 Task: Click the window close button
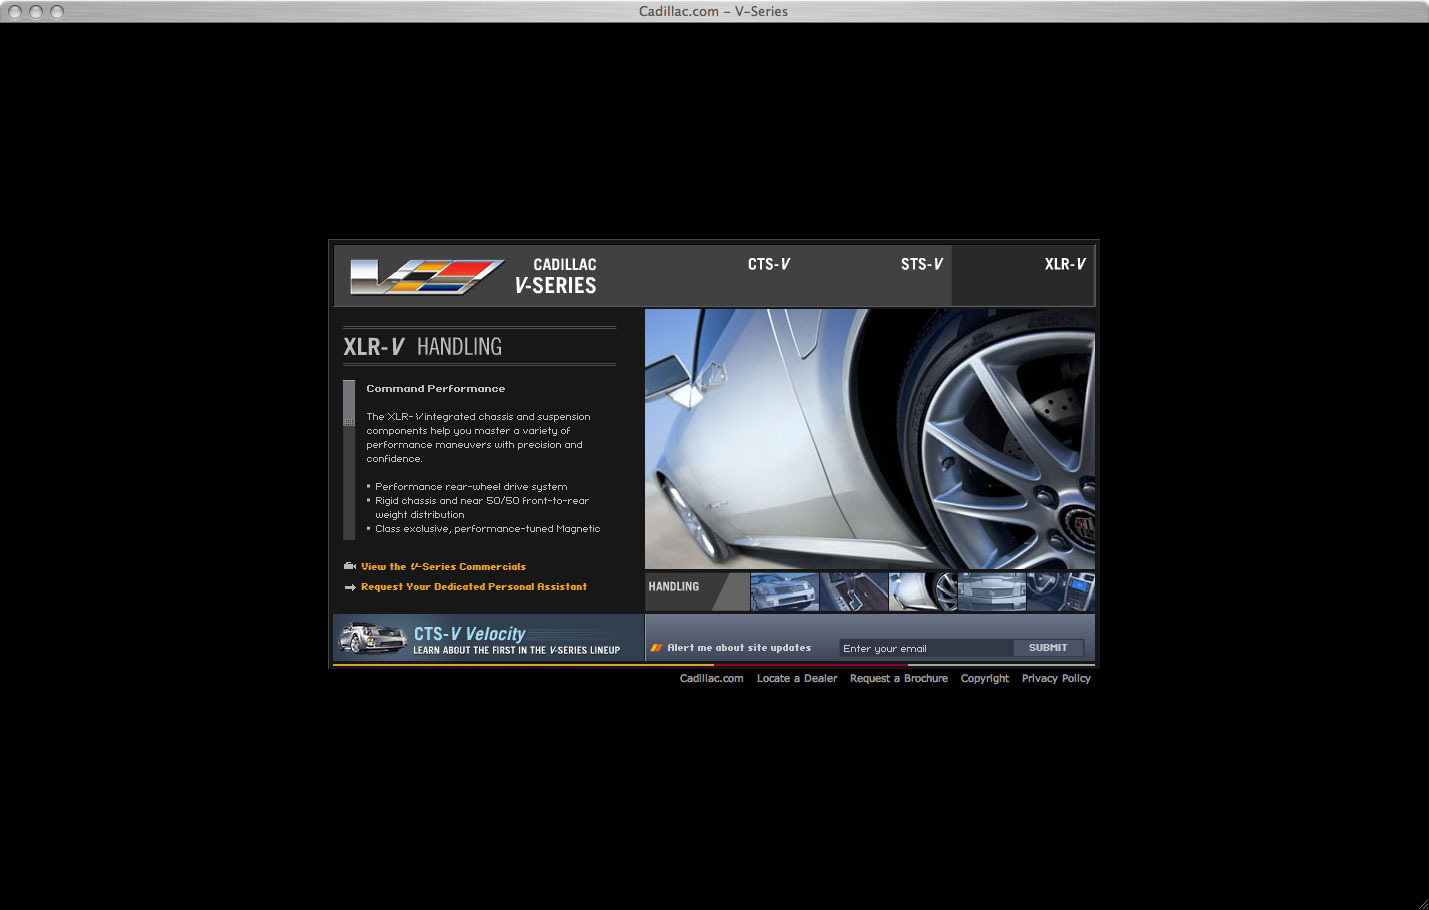(x=14, y=12)
